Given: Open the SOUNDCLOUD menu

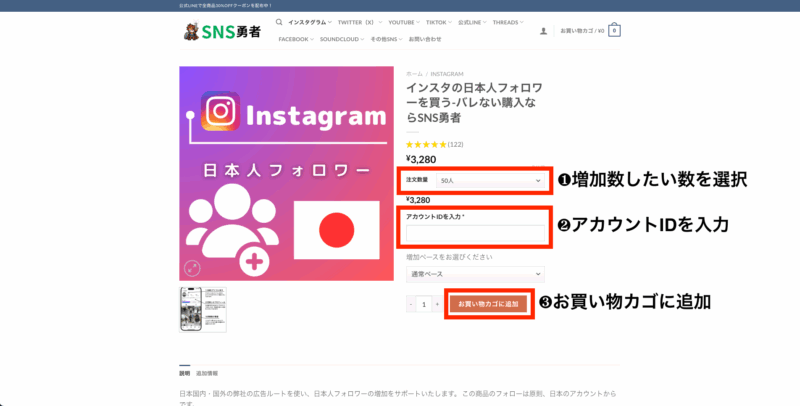Looking at the screenshot, I should coord(342,39).
